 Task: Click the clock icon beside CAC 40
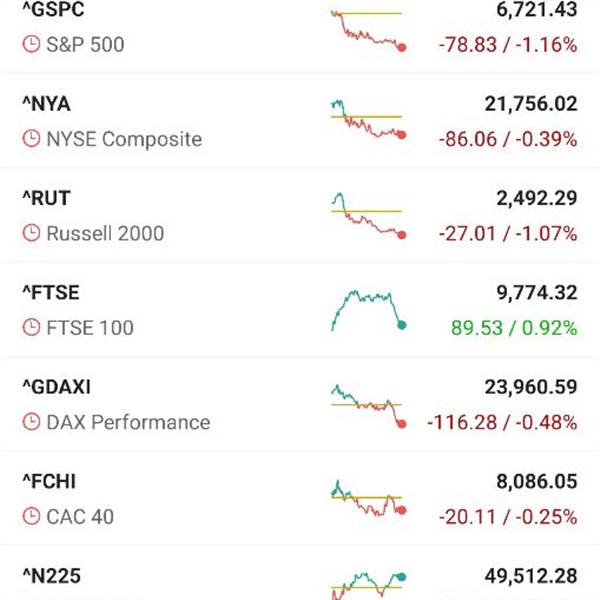coord(32,516)
